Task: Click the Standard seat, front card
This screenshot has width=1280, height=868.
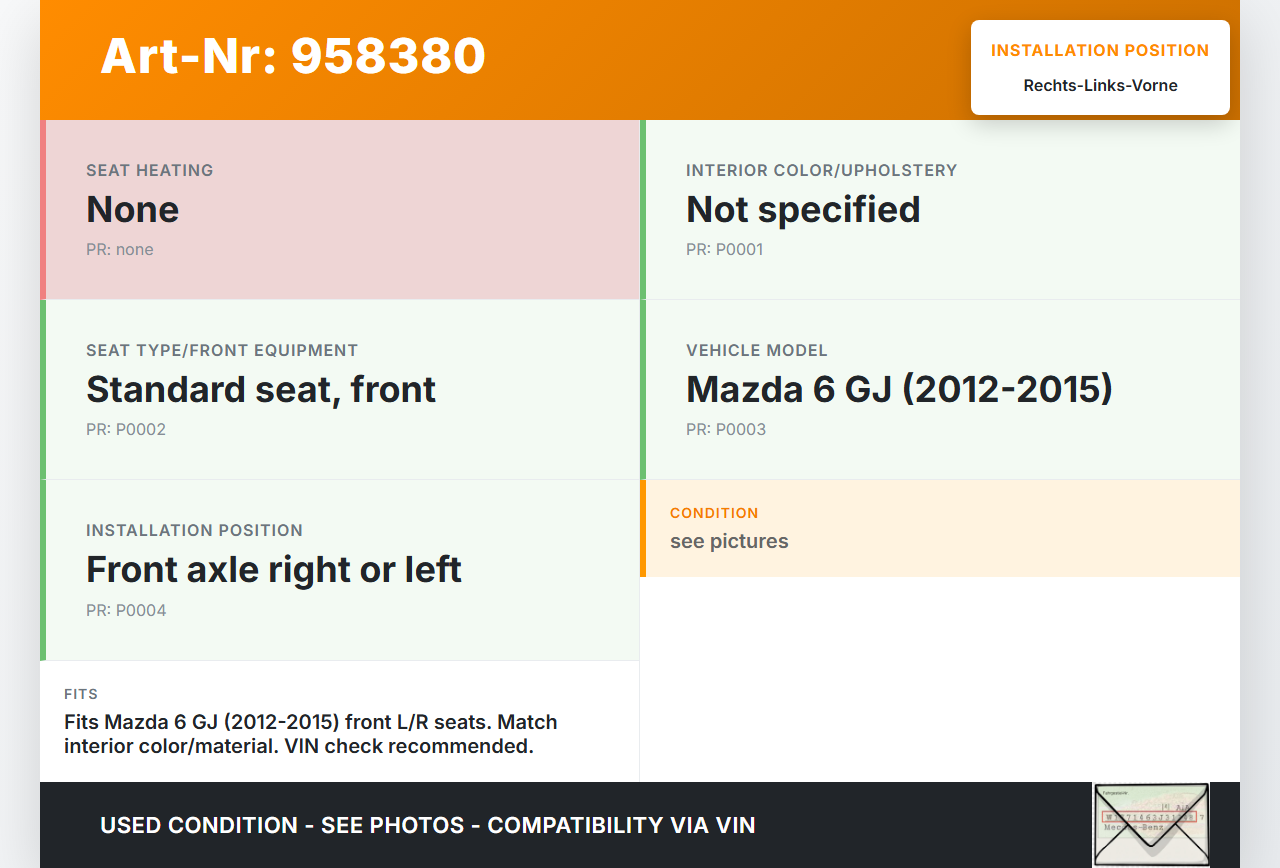Action: click(x=340, y=389)
